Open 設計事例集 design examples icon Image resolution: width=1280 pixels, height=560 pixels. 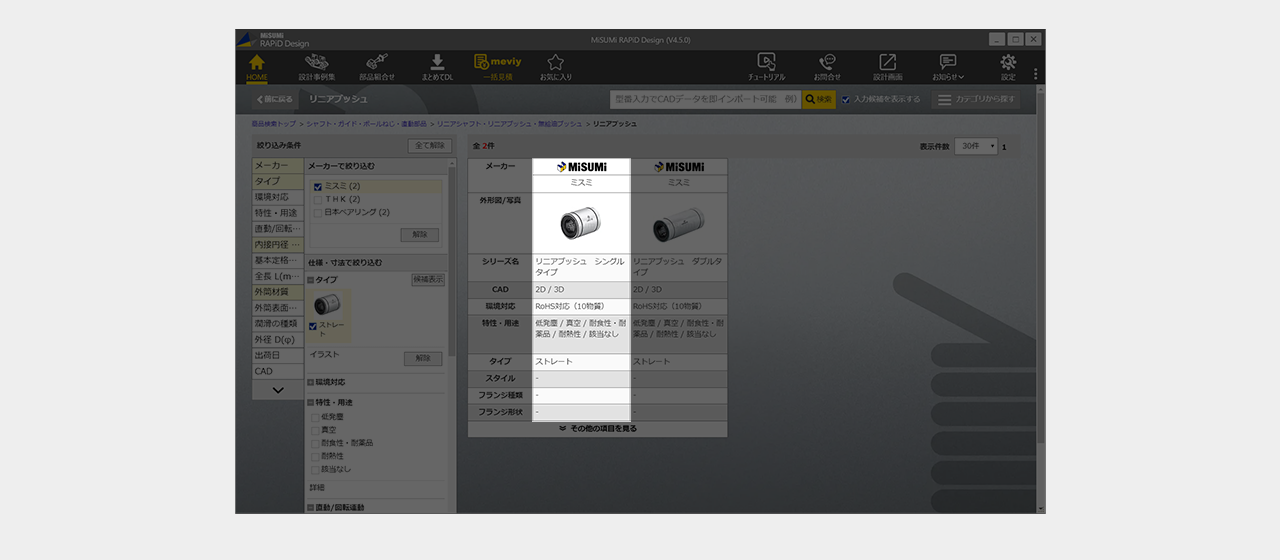(x=317, y=67)
